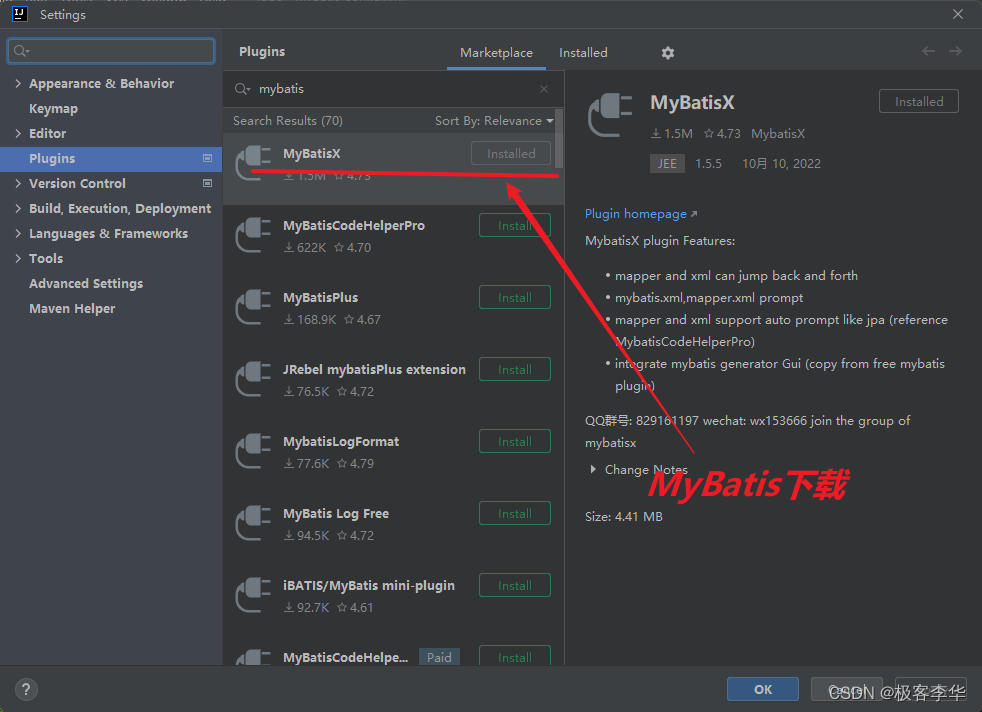Click the Size: 4.41 MB text
Screen dimensions: 982x712
624,517
